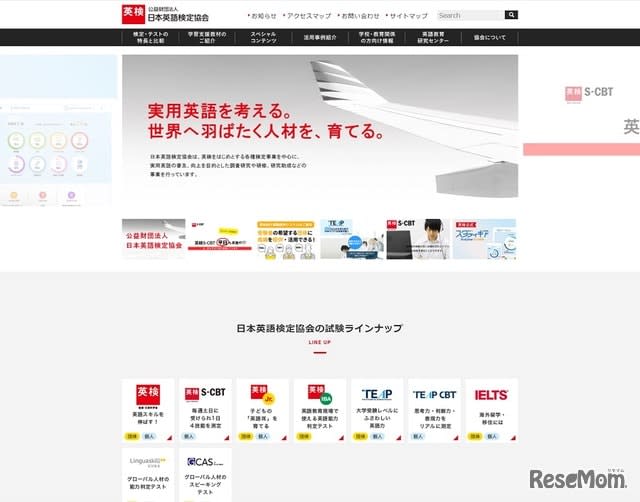Viewport: 640px width, 502px height.
Task: Open the 英検 S-CBT lineup card
Action: click(x=205, y=411)
